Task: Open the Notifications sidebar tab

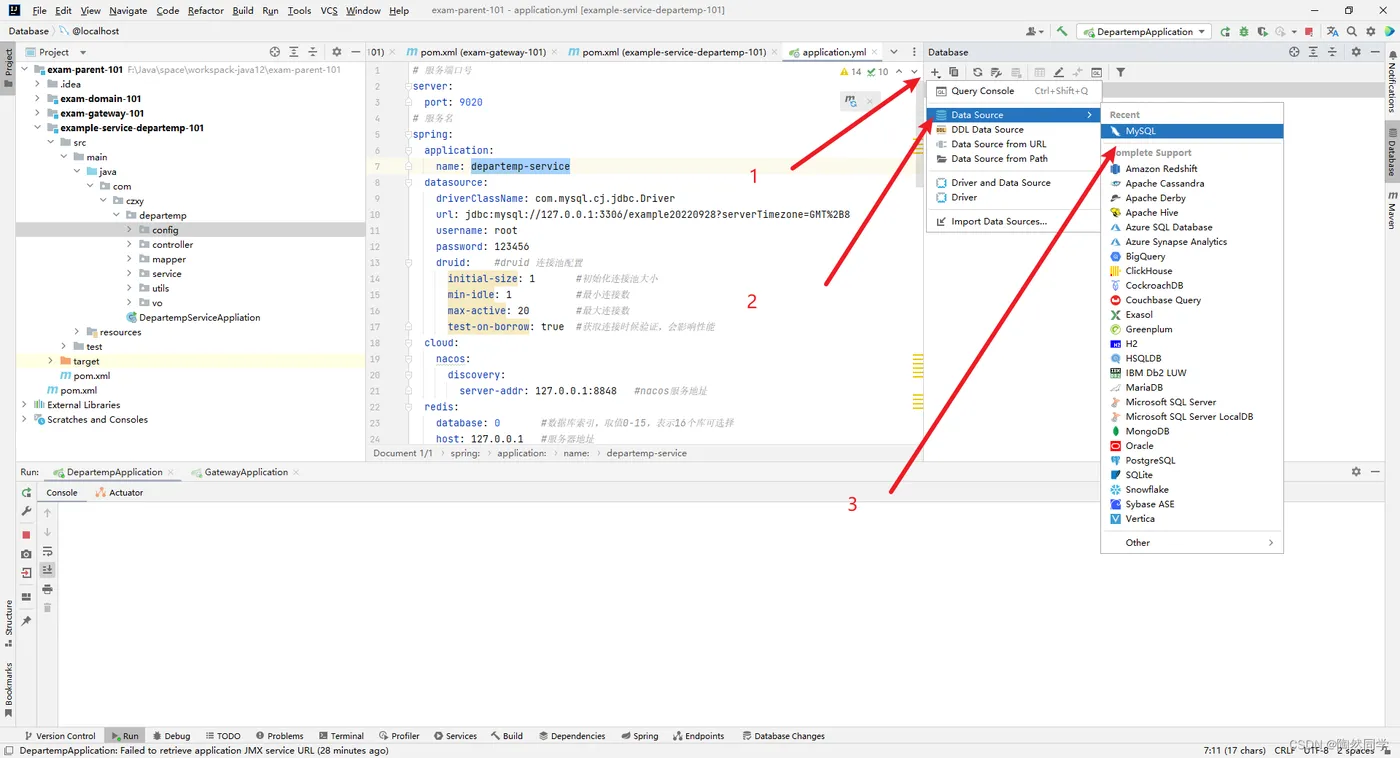Action: point(1390,84)
